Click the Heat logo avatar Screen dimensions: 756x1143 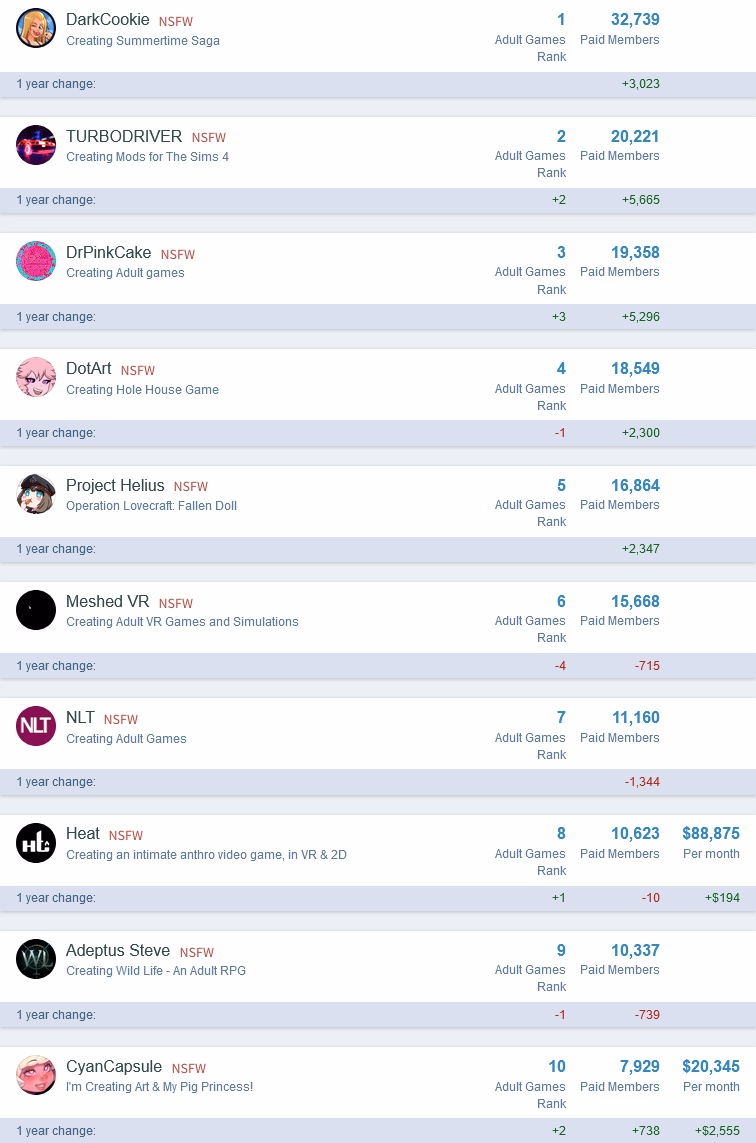[x=36, y=843]
